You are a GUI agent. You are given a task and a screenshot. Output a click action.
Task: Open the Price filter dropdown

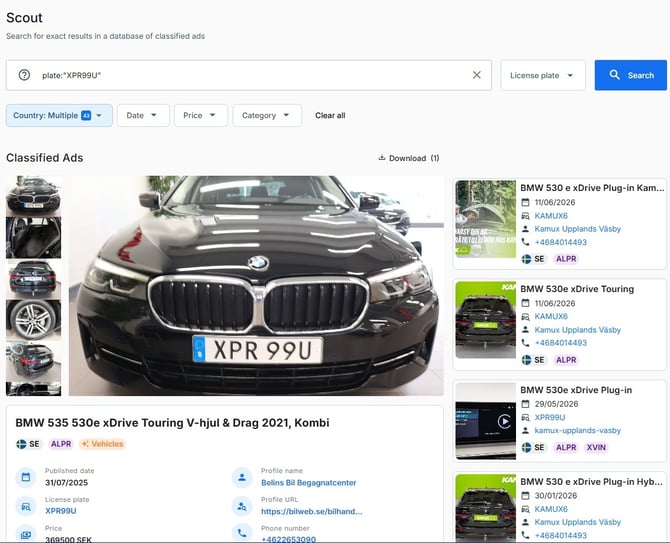pyautogui.click(x=200, y=115)
